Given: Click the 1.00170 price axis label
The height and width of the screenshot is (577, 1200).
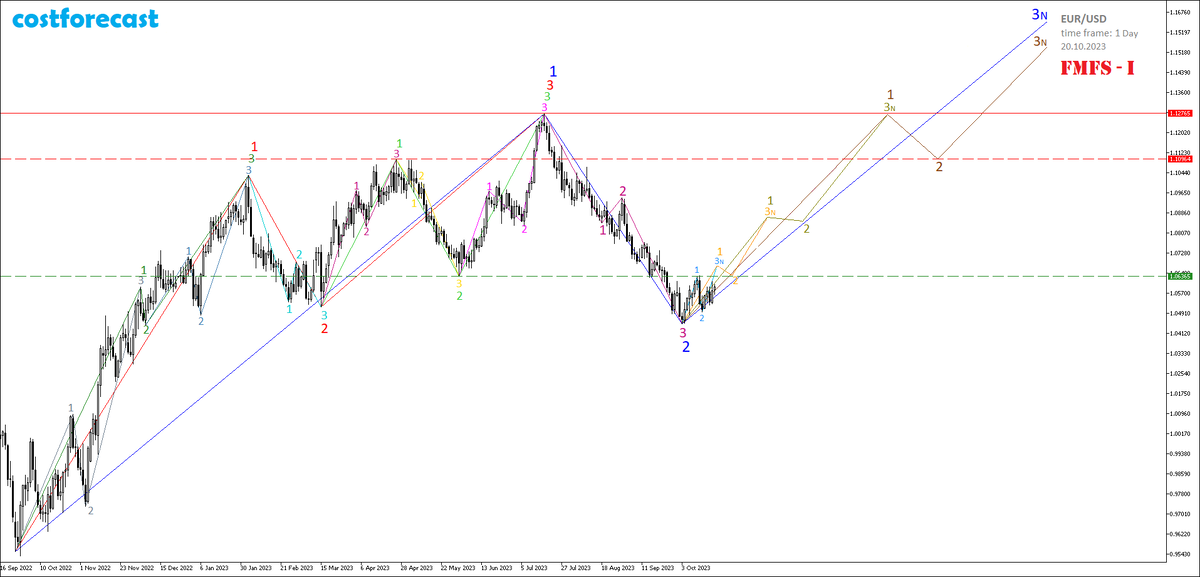Looking at the screenshot, I should click(1180, 433).
